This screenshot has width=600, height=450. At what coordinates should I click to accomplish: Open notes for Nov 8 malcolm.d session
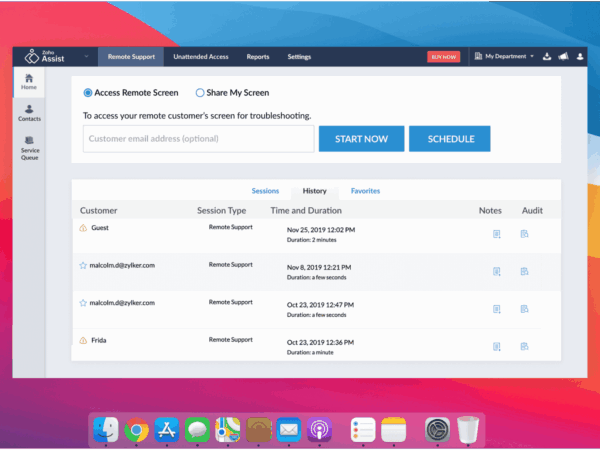pyautogui.click(x=496, y=271)
